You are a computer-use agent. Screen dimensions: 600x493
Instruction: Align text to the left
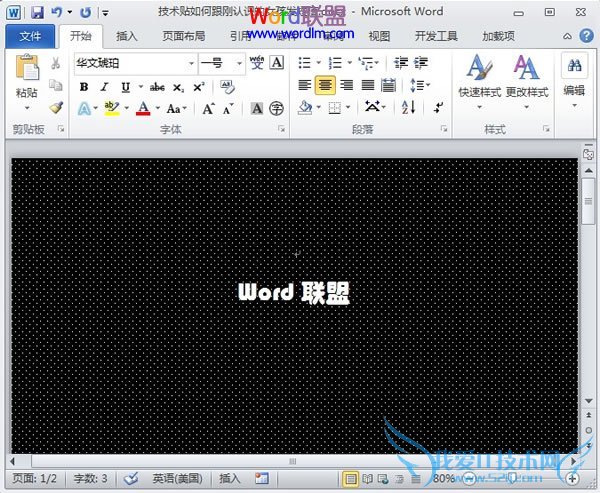click(x=305, y=85)
